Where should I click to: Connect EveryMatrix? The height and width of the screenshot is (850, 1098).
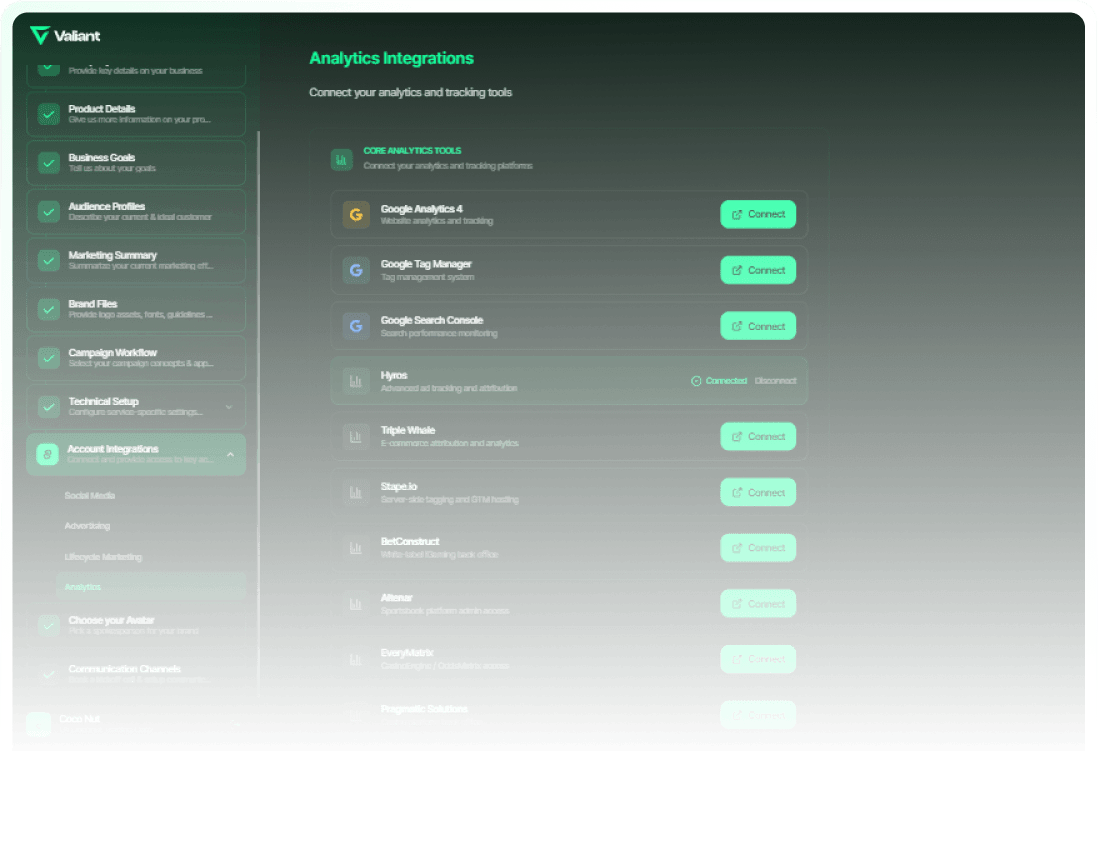tap(758, 659)
